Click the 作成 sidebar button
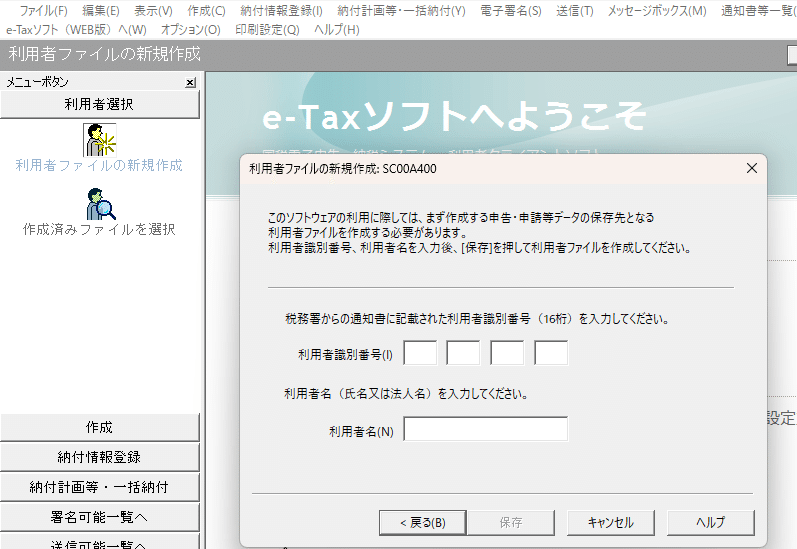Viewport: 797px width, 549px height. tap(100, 428)
